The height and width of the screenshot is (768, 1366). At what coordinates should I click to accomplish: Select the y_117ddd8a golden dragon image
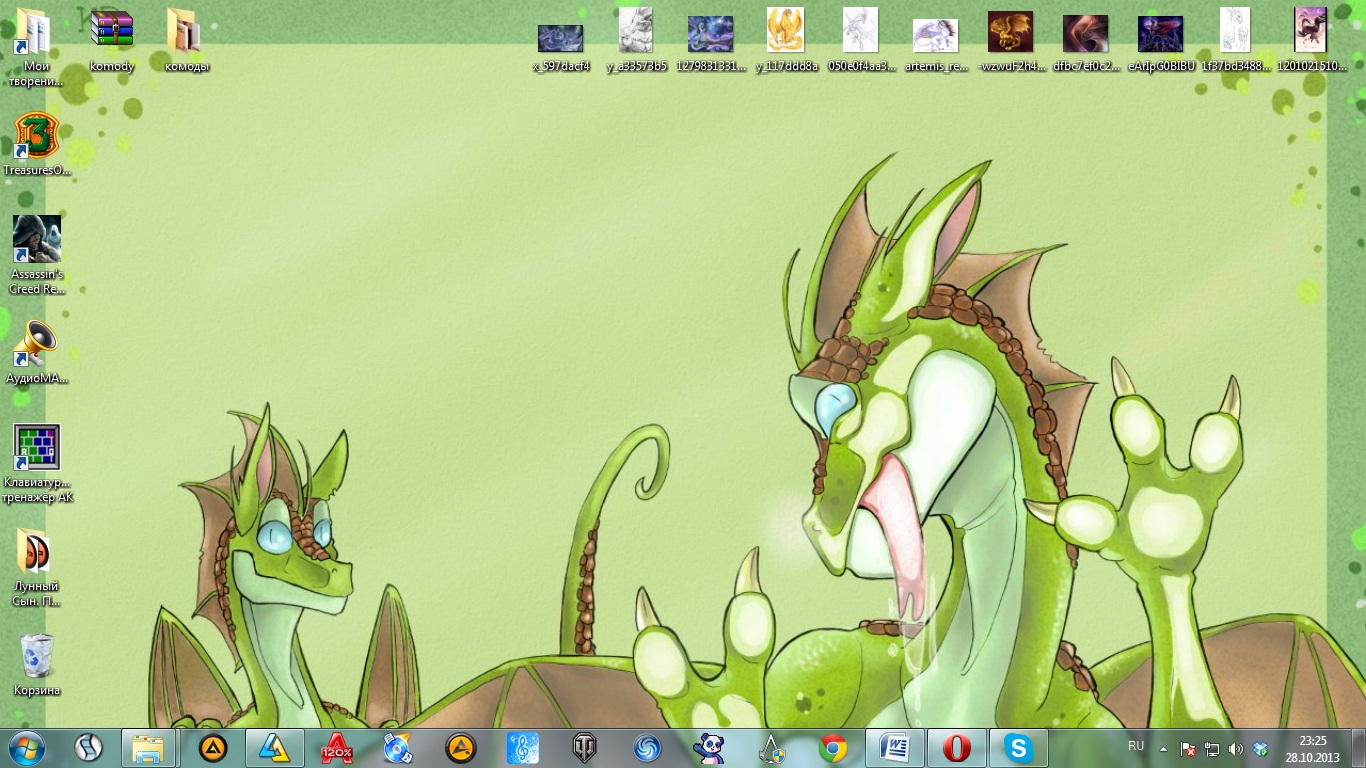pos(786,41)
